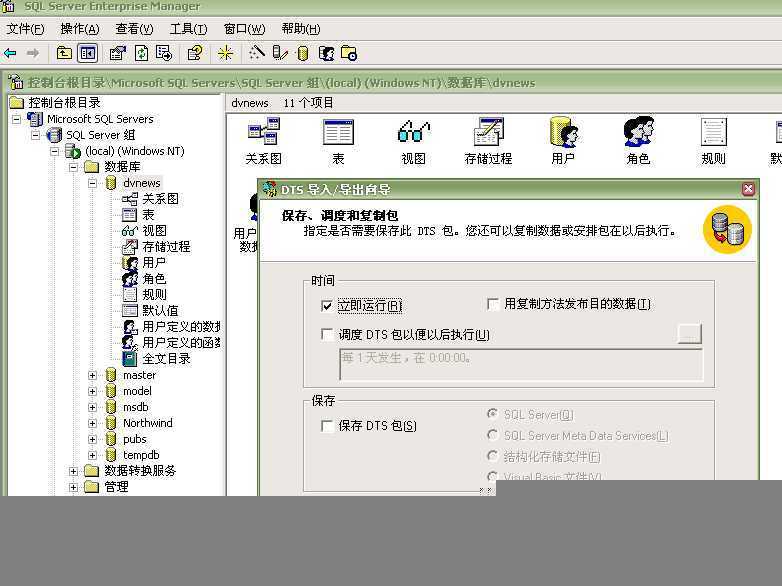Collapse the Microsoft SQL Servers node
Screen dimensions: 782x586
point(16,119)
